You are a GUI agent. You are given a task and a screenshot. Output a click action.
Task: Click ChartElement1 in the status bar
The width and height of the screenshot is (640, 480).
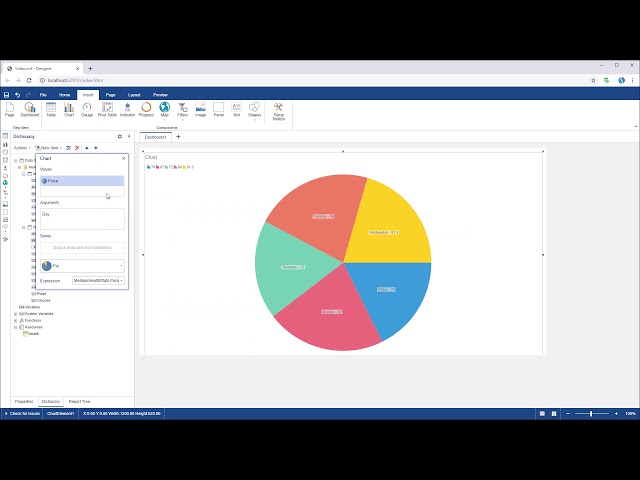(61, 413)
